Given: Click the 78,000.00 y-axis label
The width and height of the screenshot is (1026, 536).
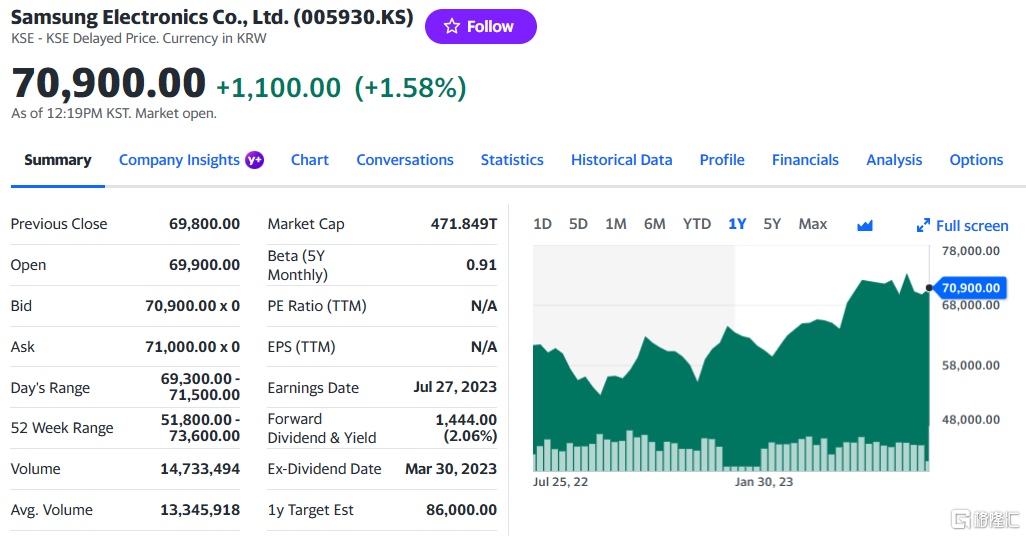Looking at the screenshot, I should tap(970, 251).
